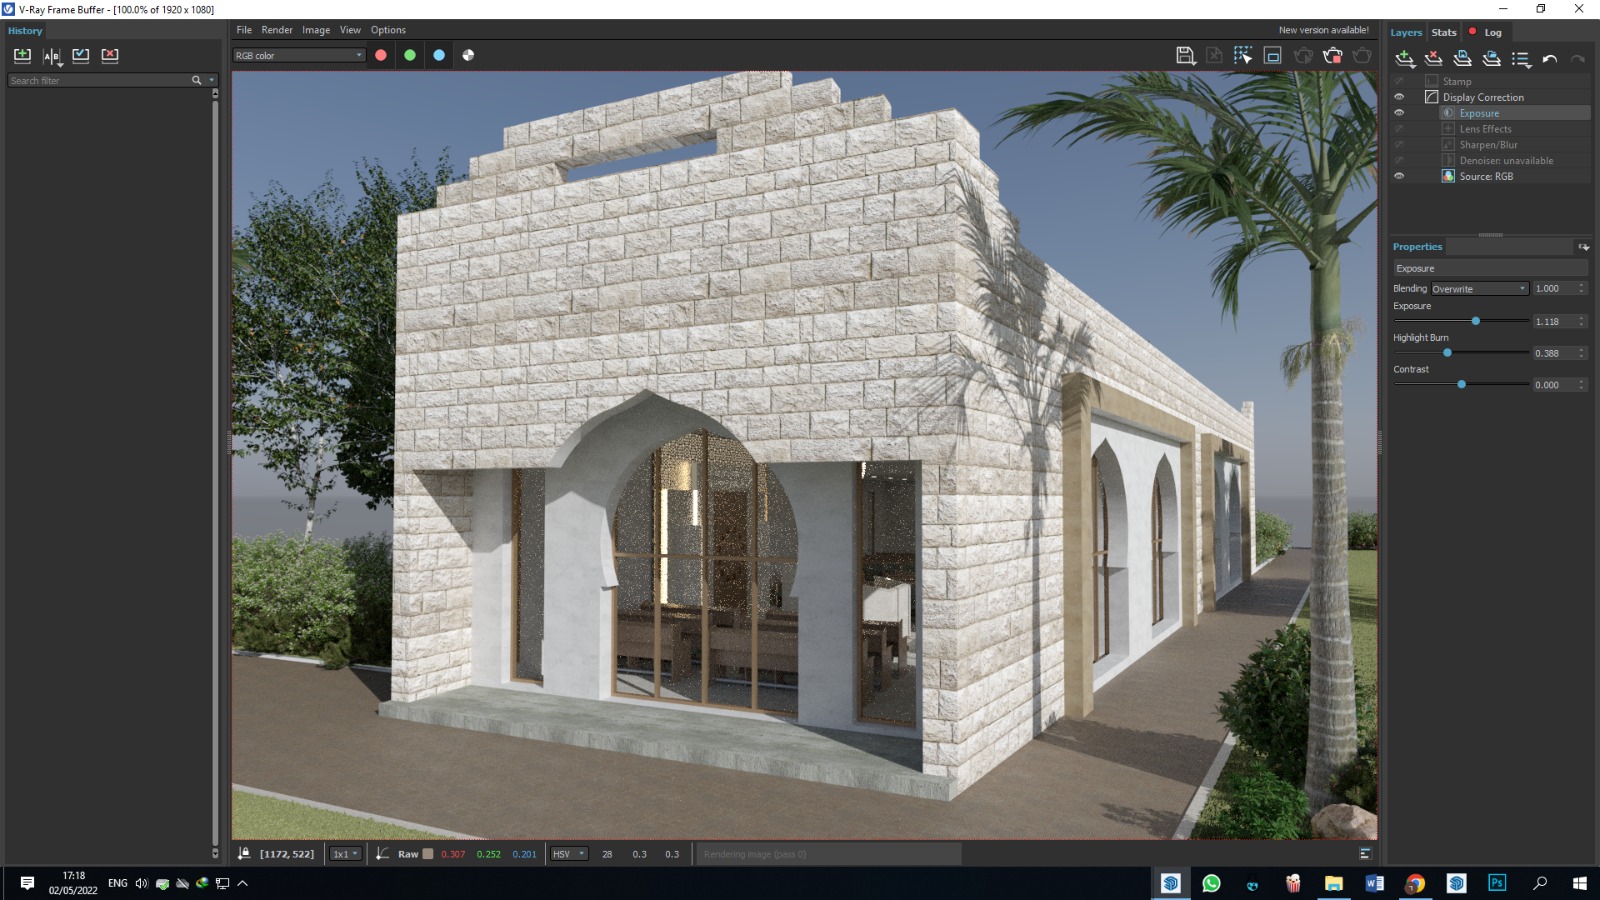Hide the Display Correction layer
This screenshot has height=900, width=1600.
coord(1399,97)
